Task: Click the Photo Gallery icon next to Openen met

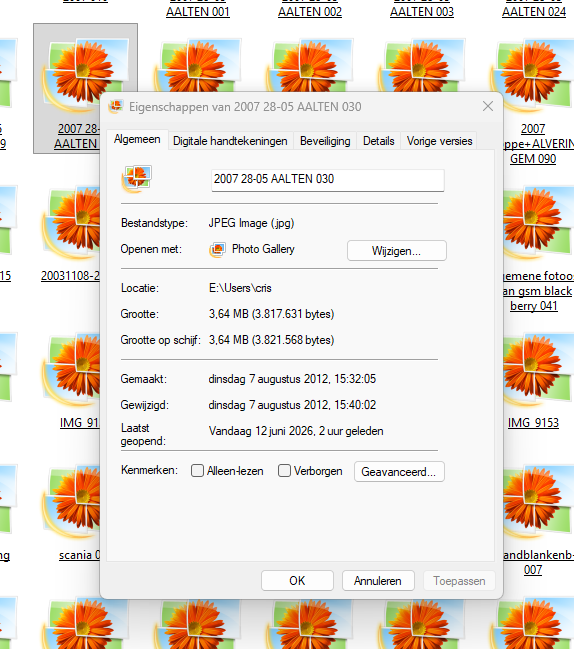Action: click(218, 250)
